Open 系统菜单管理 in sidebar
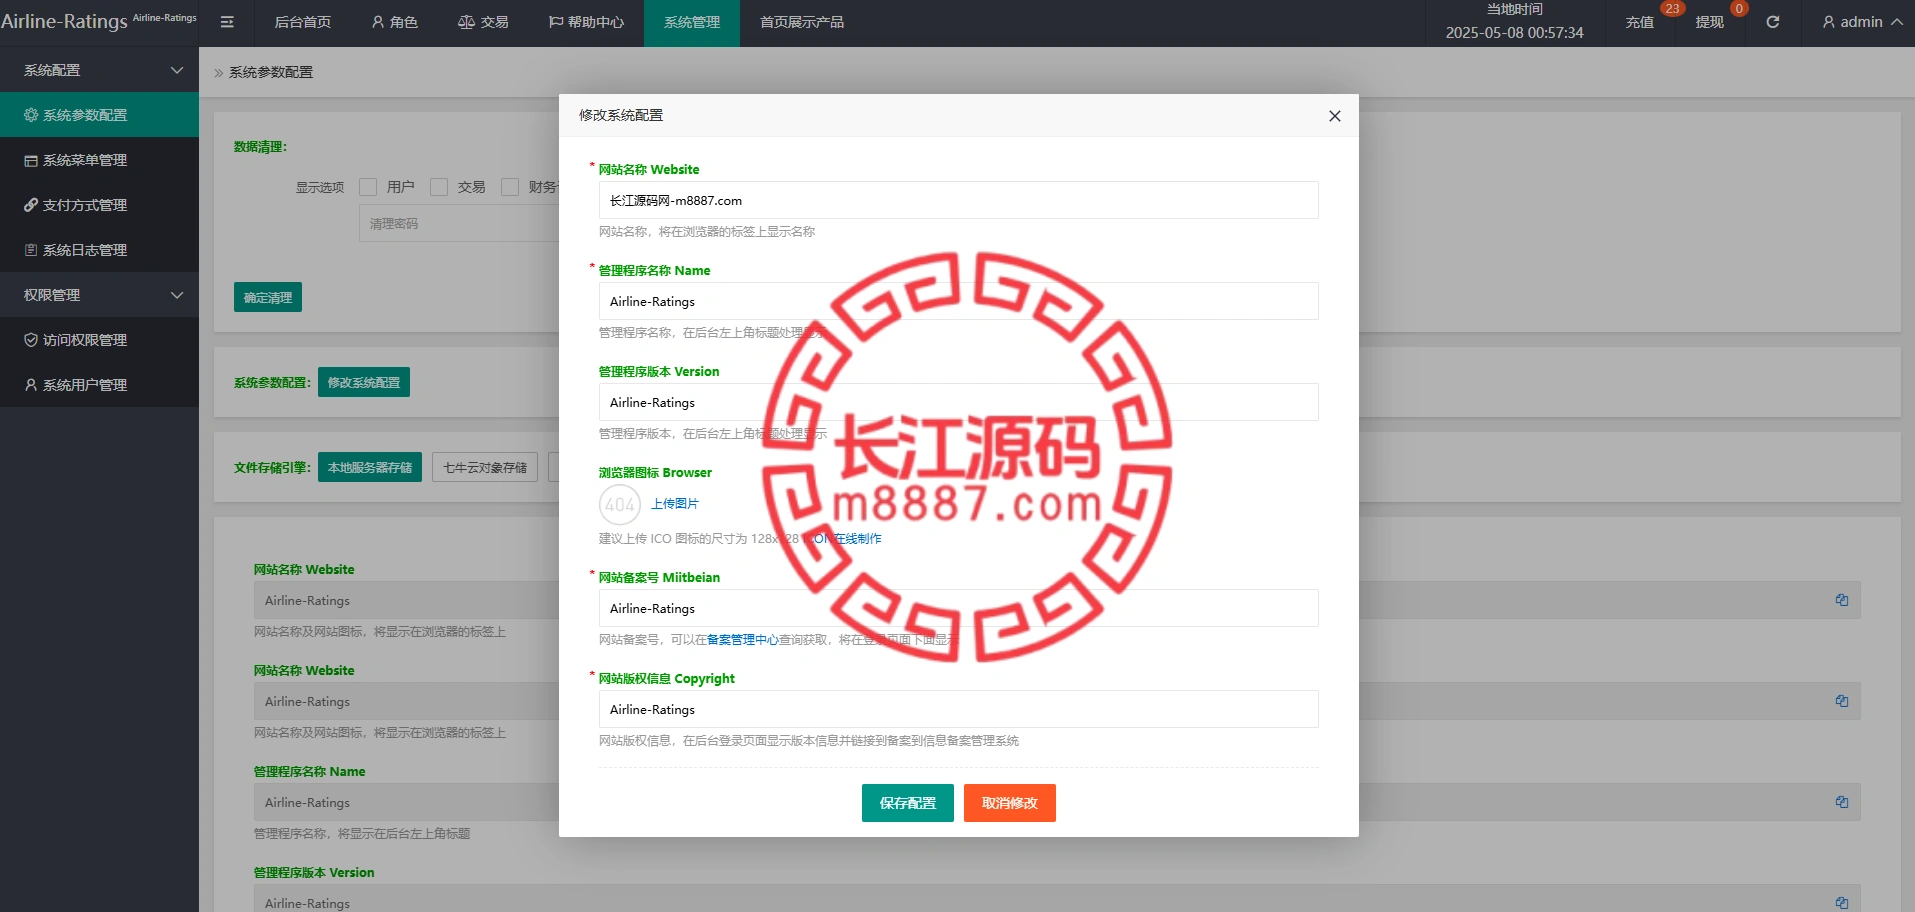The image size is (1915, 912). [x=99, y=160]
